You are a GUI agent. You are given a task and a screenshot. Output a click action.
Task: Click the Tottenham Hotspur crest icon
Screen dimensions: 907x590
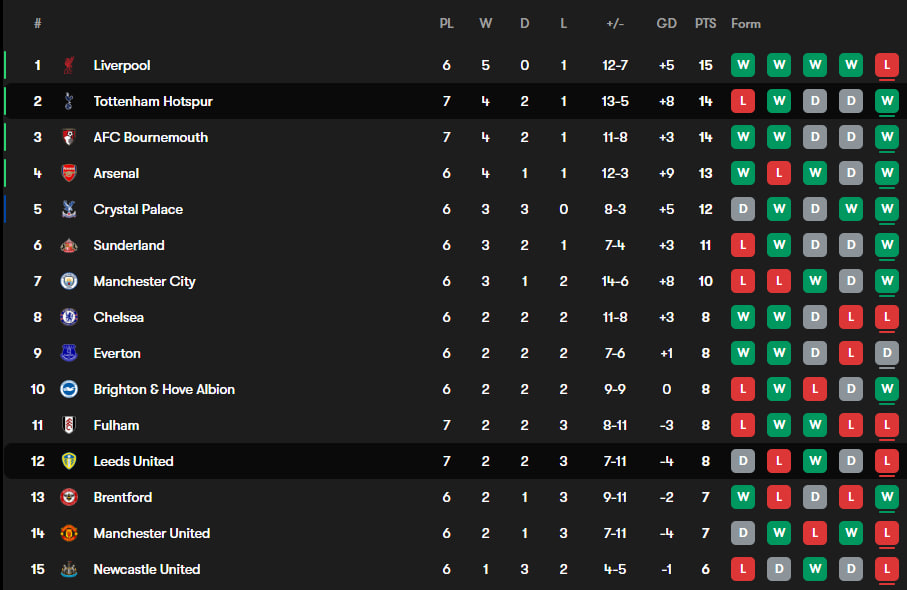coord(69,101)
